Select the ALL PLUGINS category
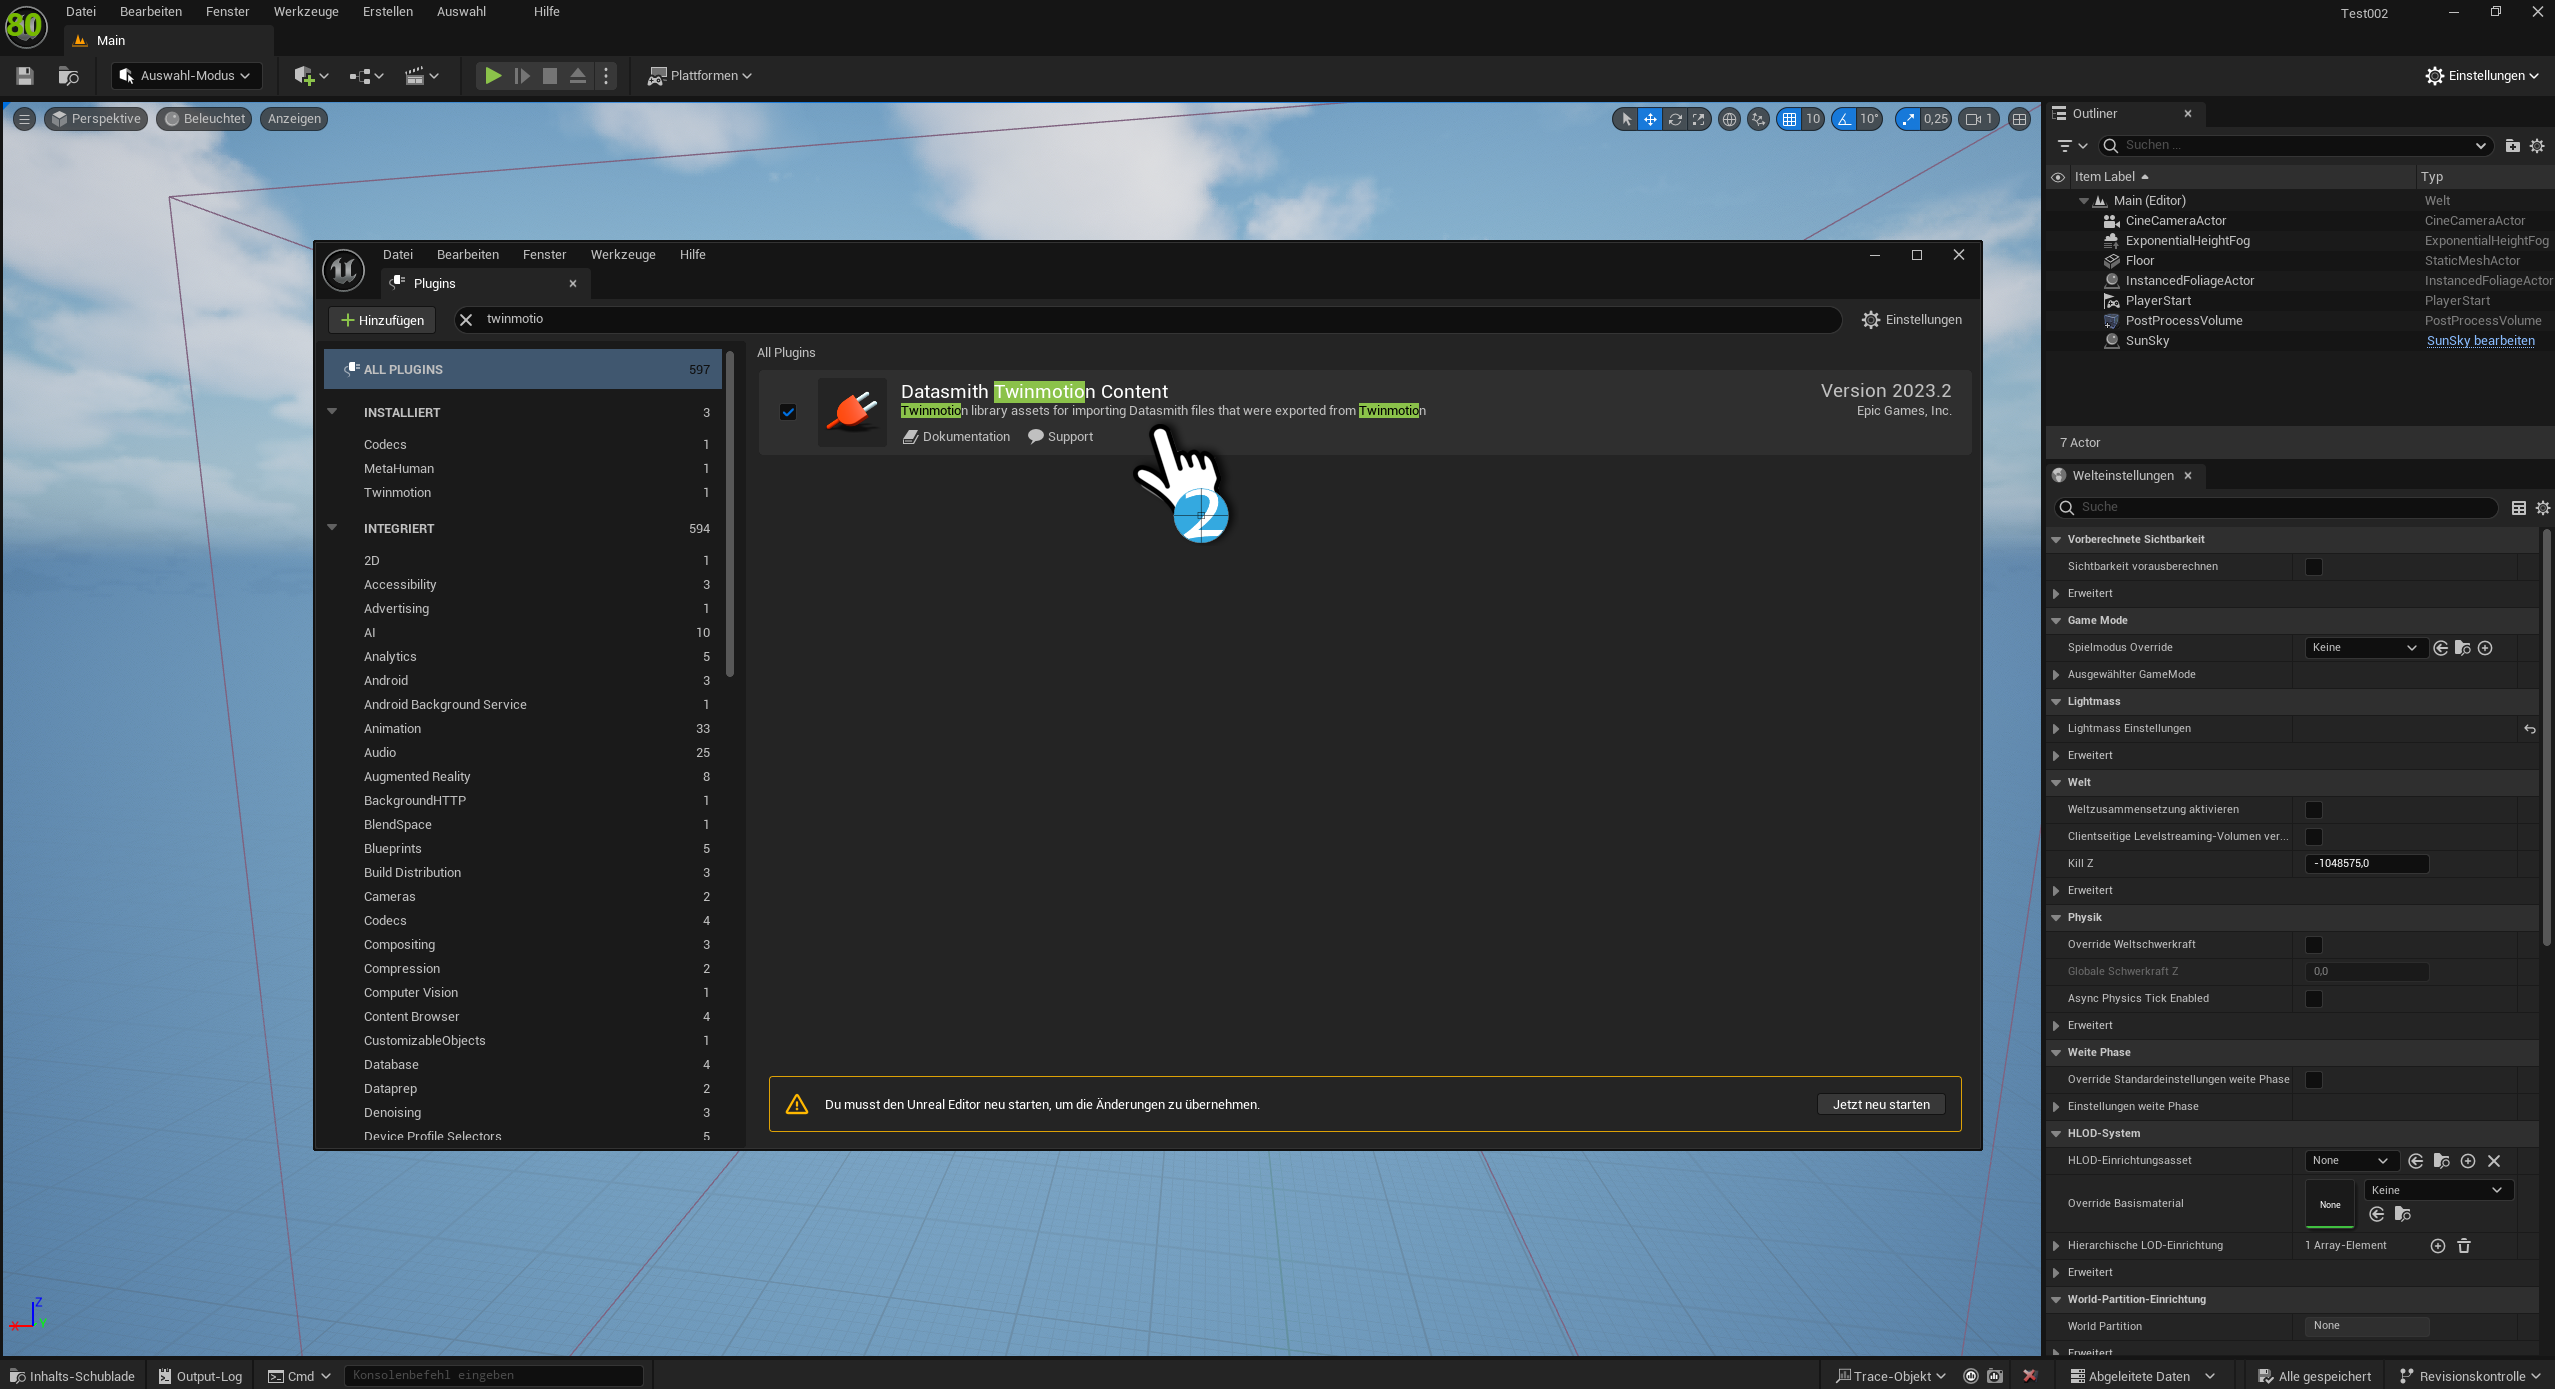The image size is (2555, 1389). (523, 370)
